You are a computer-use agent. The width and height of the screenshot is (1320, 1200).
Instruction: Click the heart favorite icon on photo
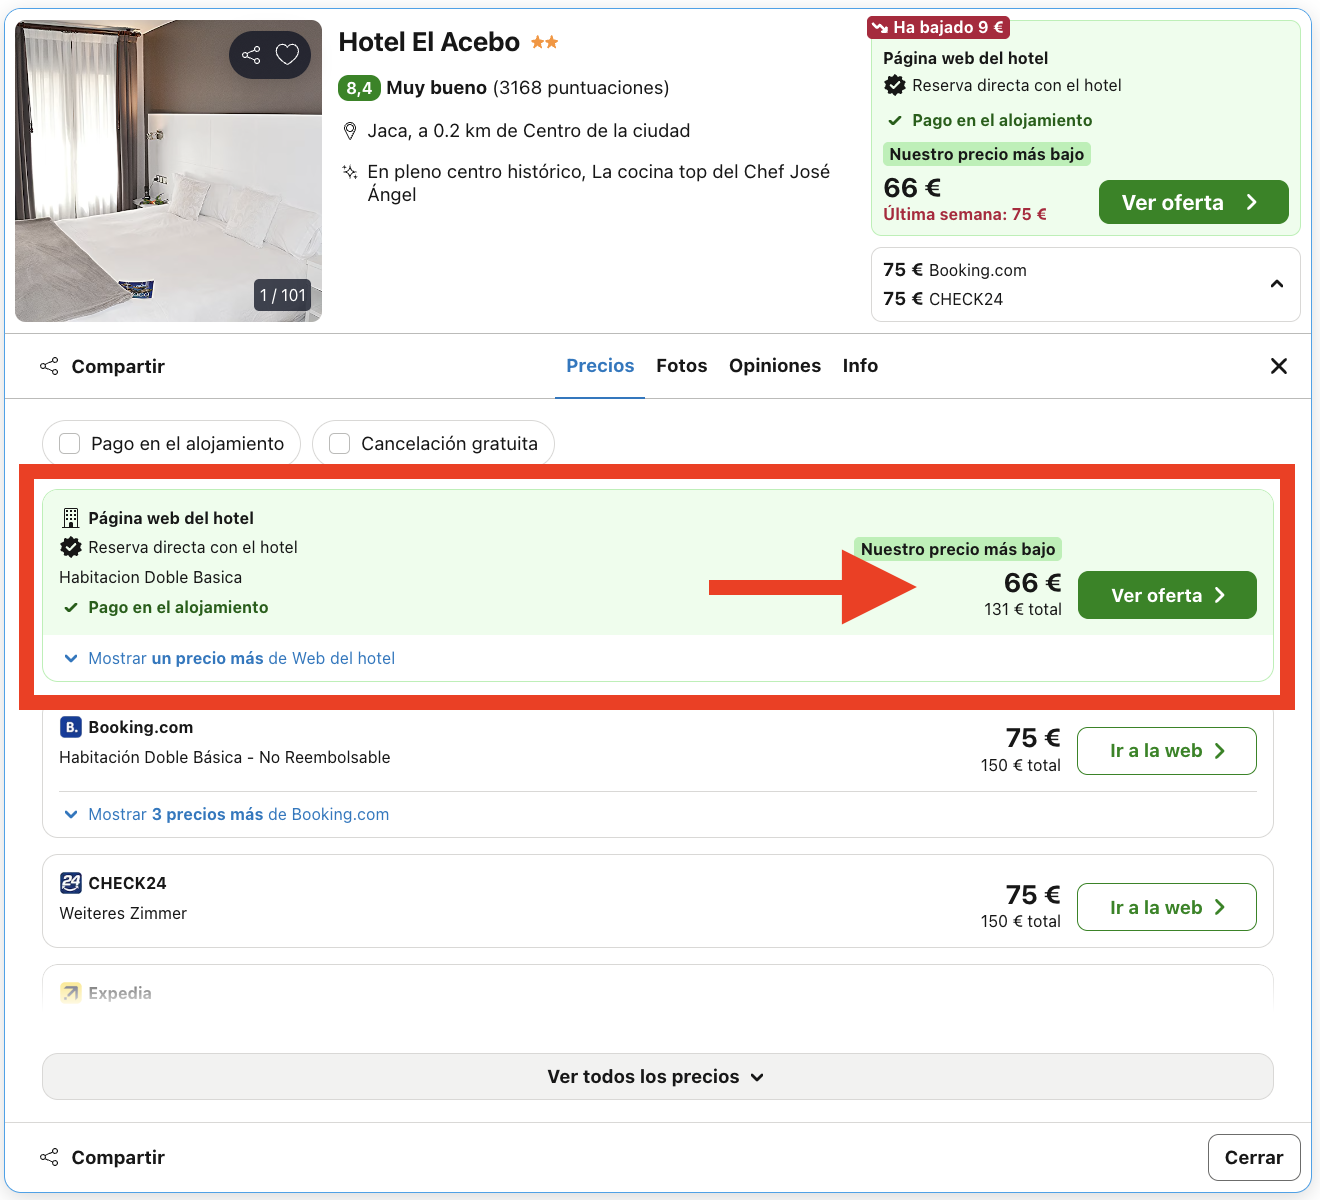point(287,55)
